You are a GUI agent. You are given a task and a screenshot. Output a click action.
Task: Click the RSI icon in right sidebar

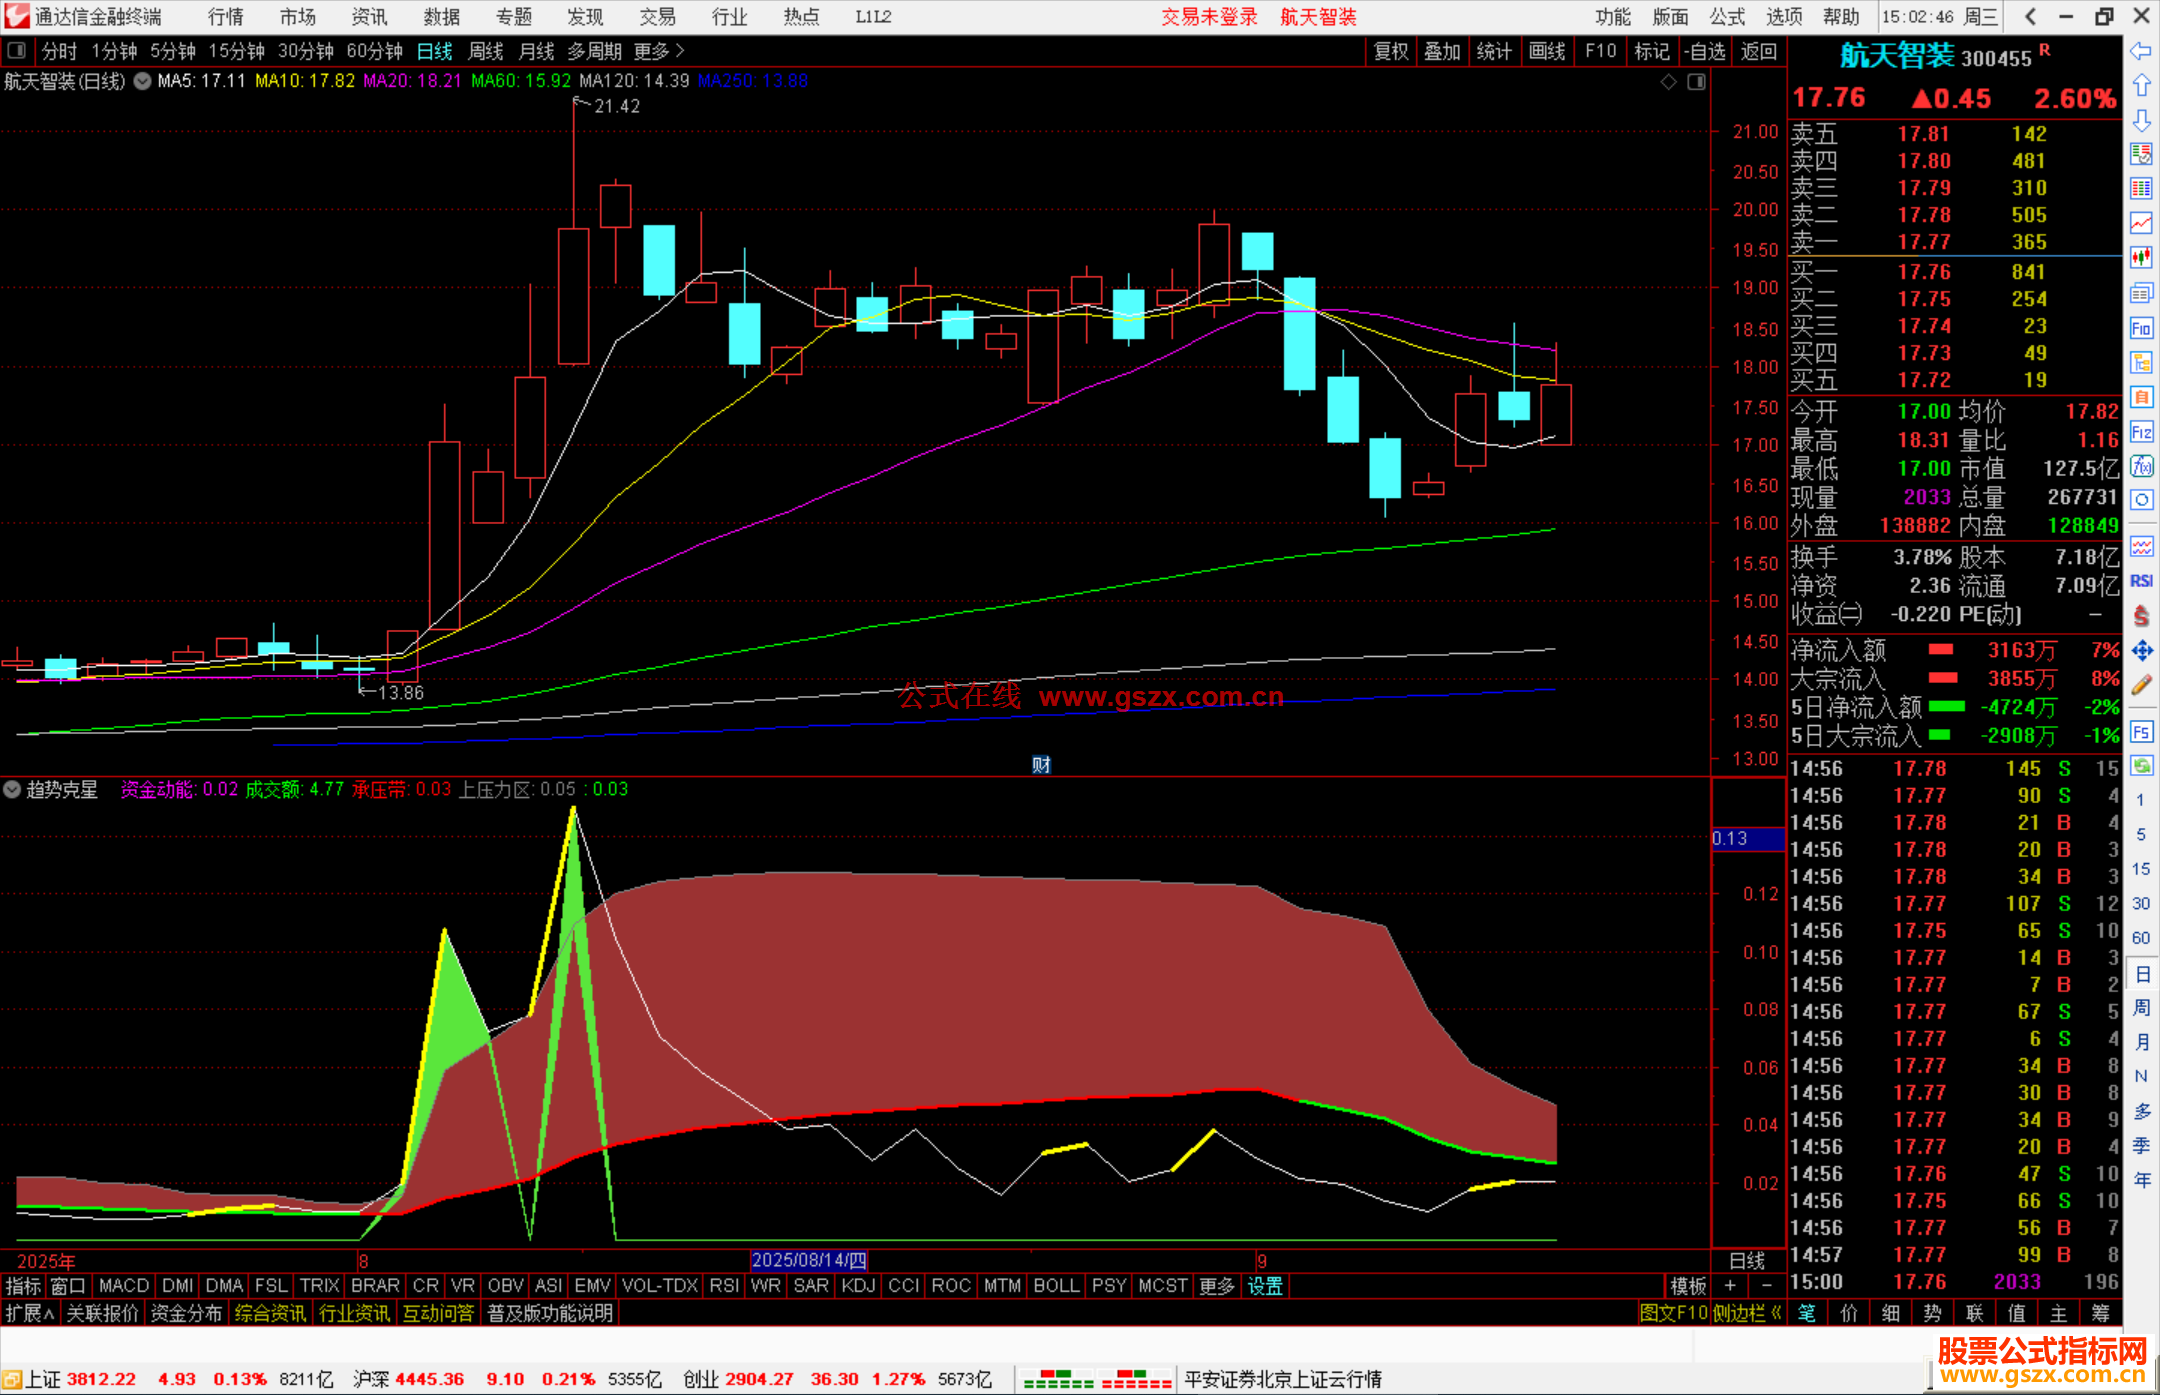[2141, 581]
